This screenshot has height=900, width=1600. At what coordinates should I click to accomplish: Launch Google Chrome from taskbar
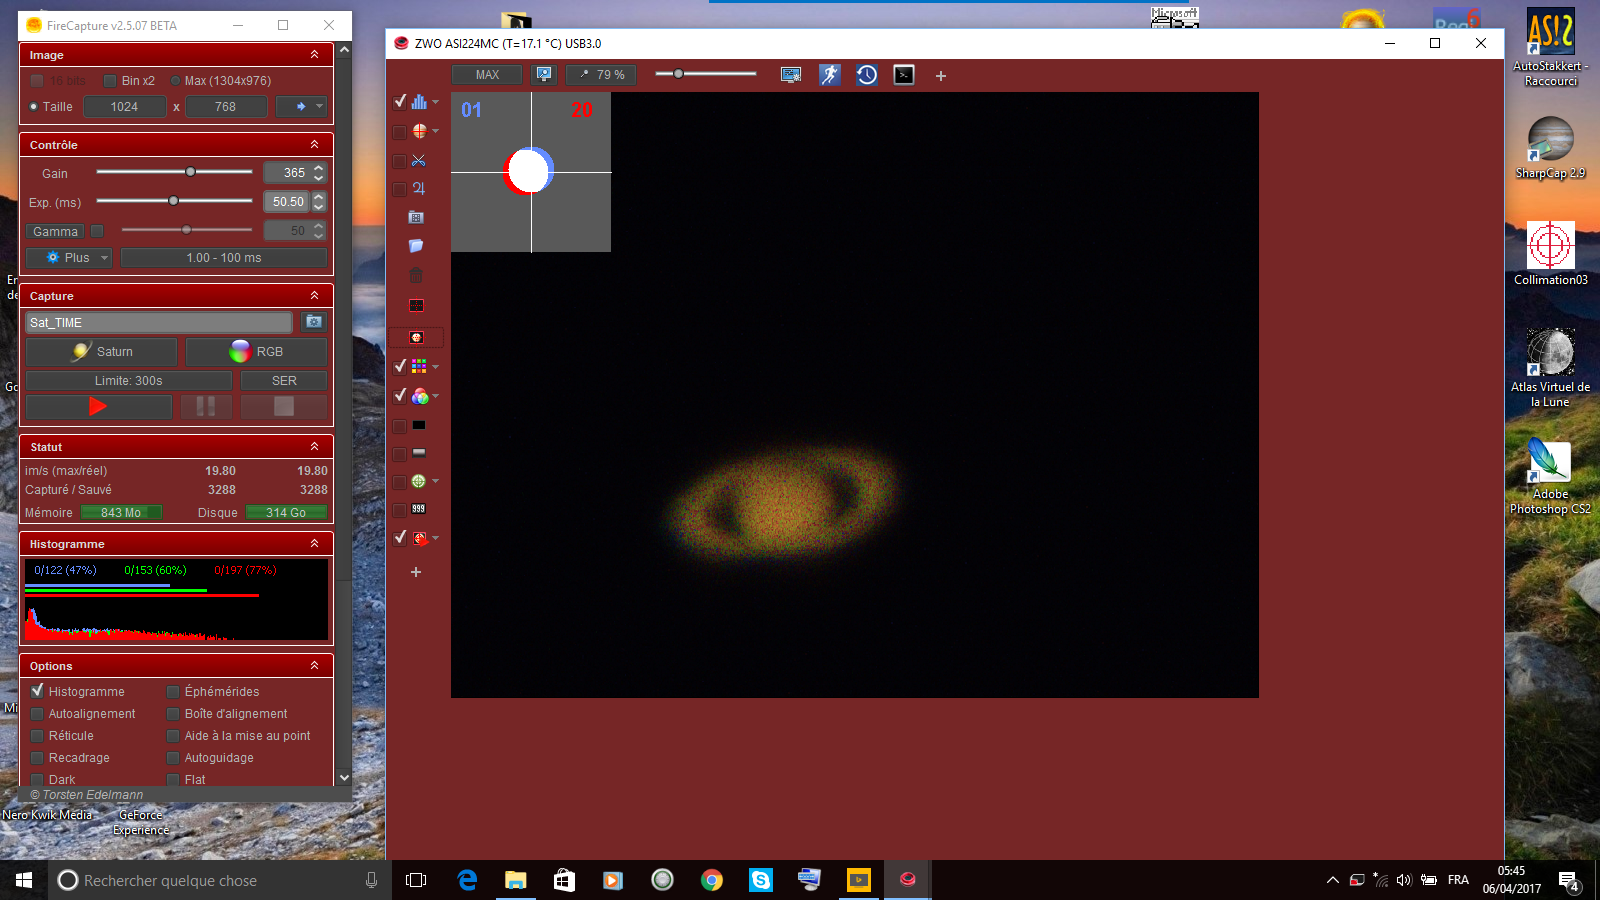pyautogui.click(x=712, y=880)
